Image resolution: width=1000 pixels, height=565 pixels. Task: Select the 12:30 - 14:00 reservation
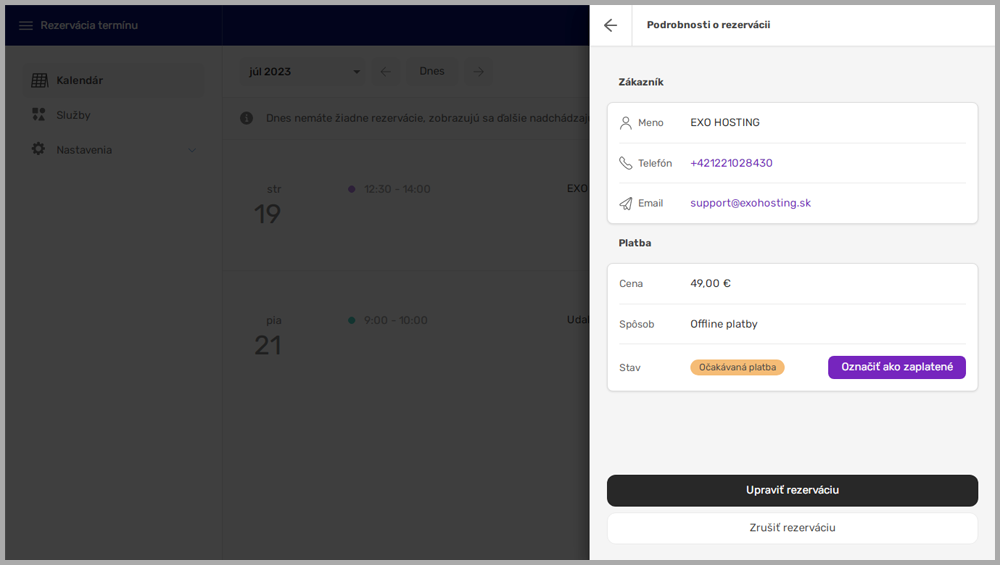(397, 189)
